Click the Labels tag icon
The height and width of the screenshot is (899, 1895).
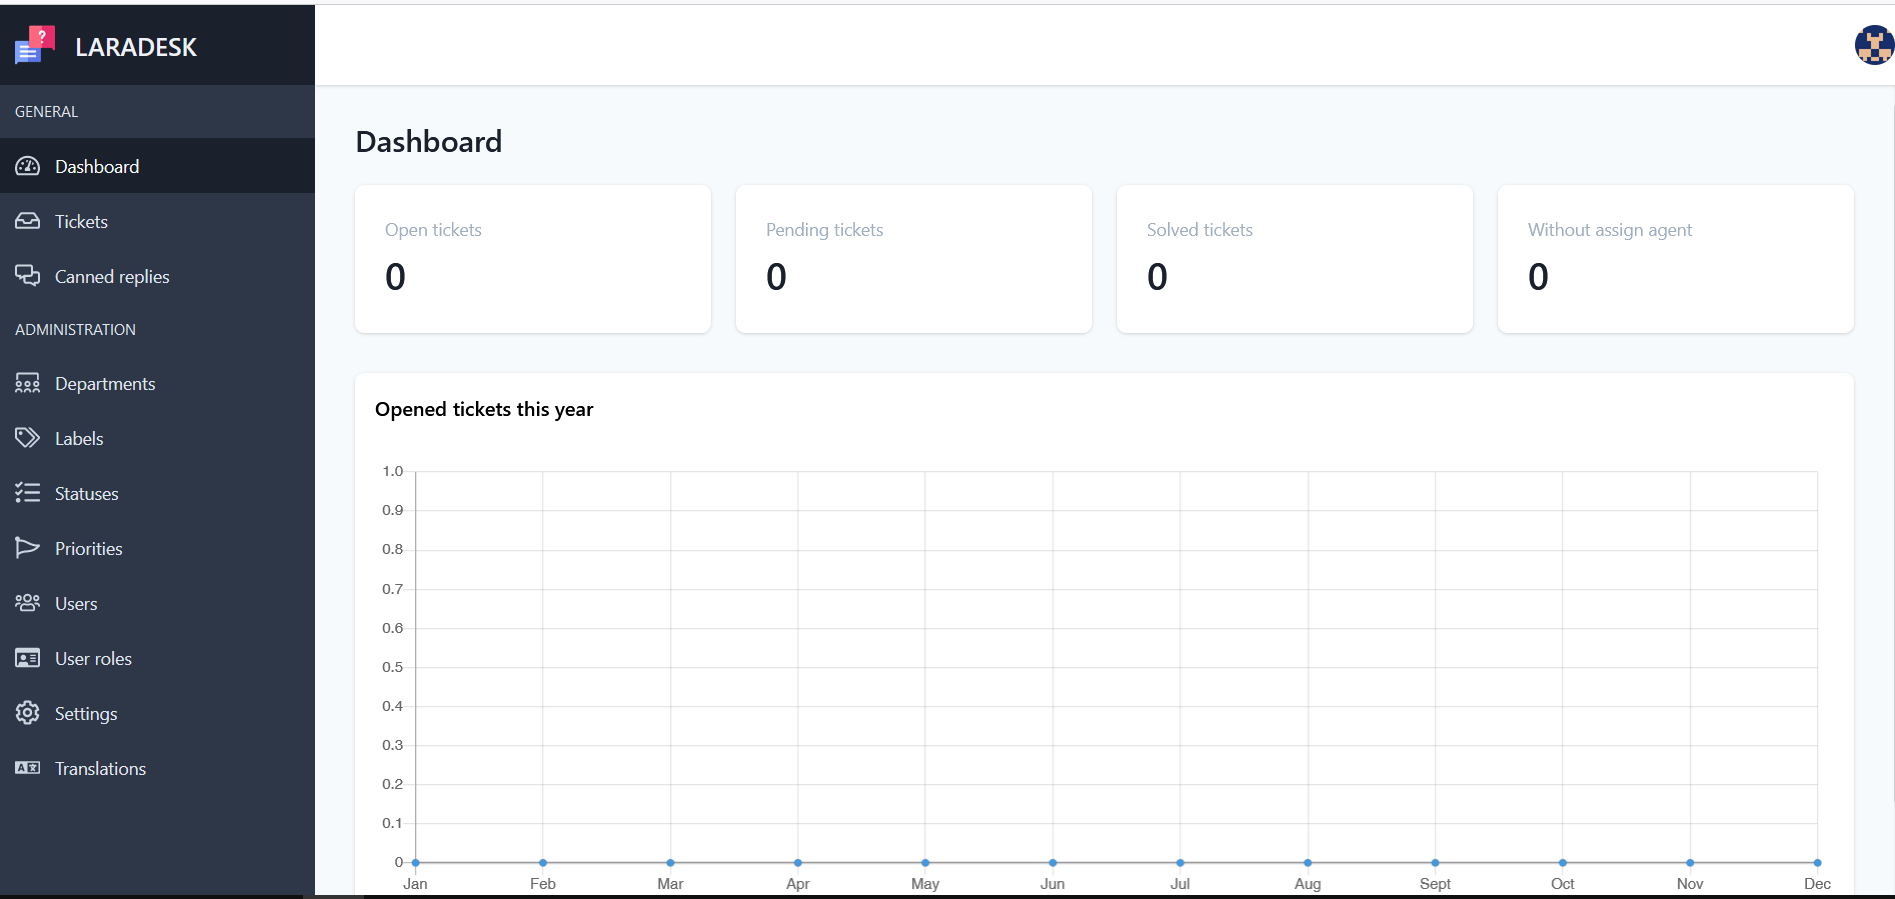[27, 438]
